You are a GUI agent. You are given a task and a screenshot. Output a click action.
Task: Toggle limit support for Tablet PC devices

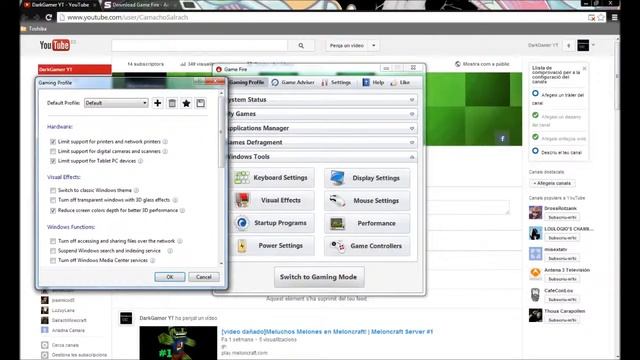53,161
